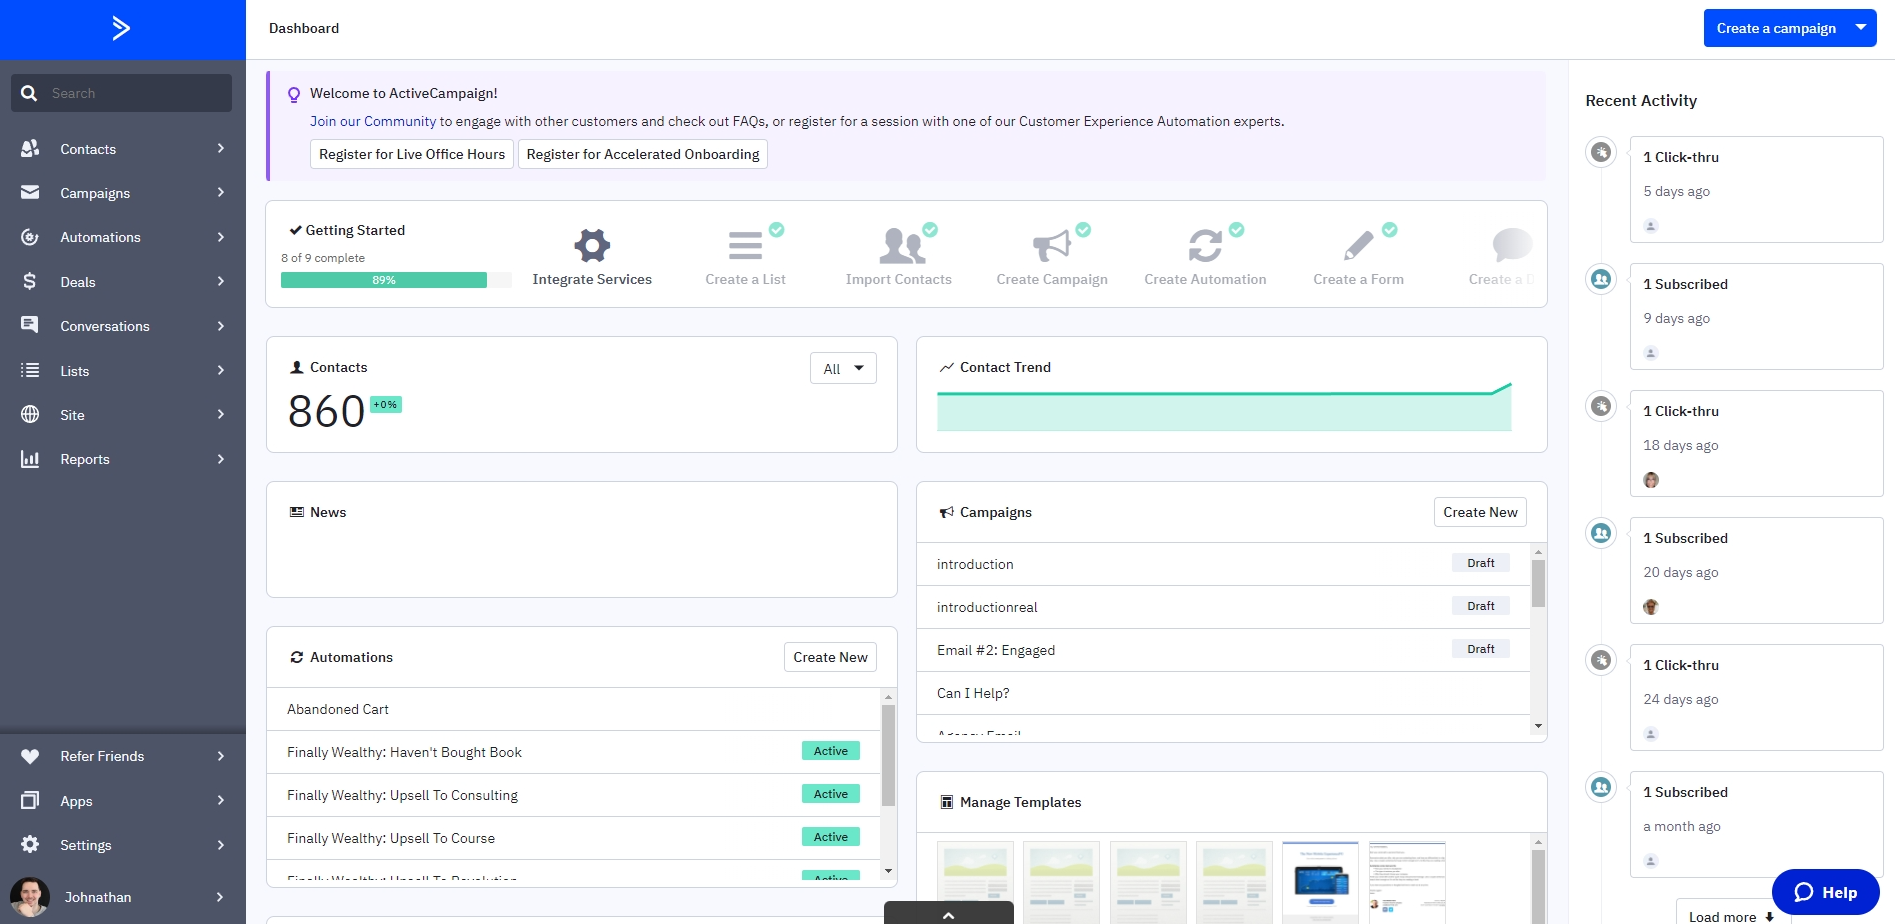
Task: Open Finally Wealthy: Haven't Bought Book automation
Action: tap(573, 752)
